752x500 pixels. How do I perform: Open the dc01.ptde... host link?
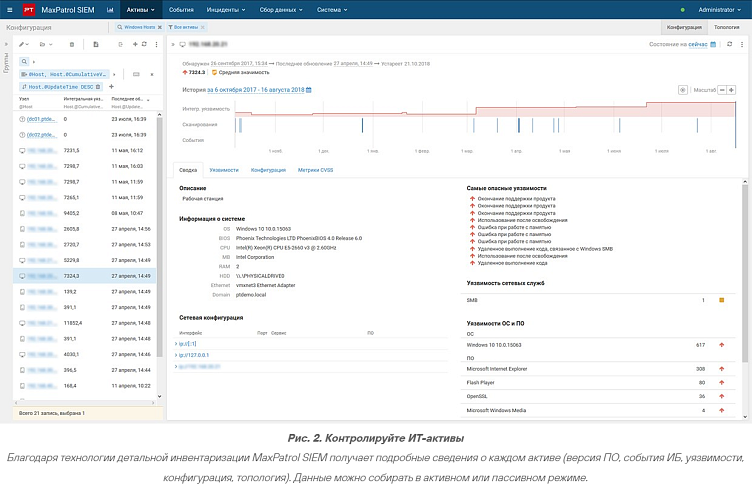41,119
